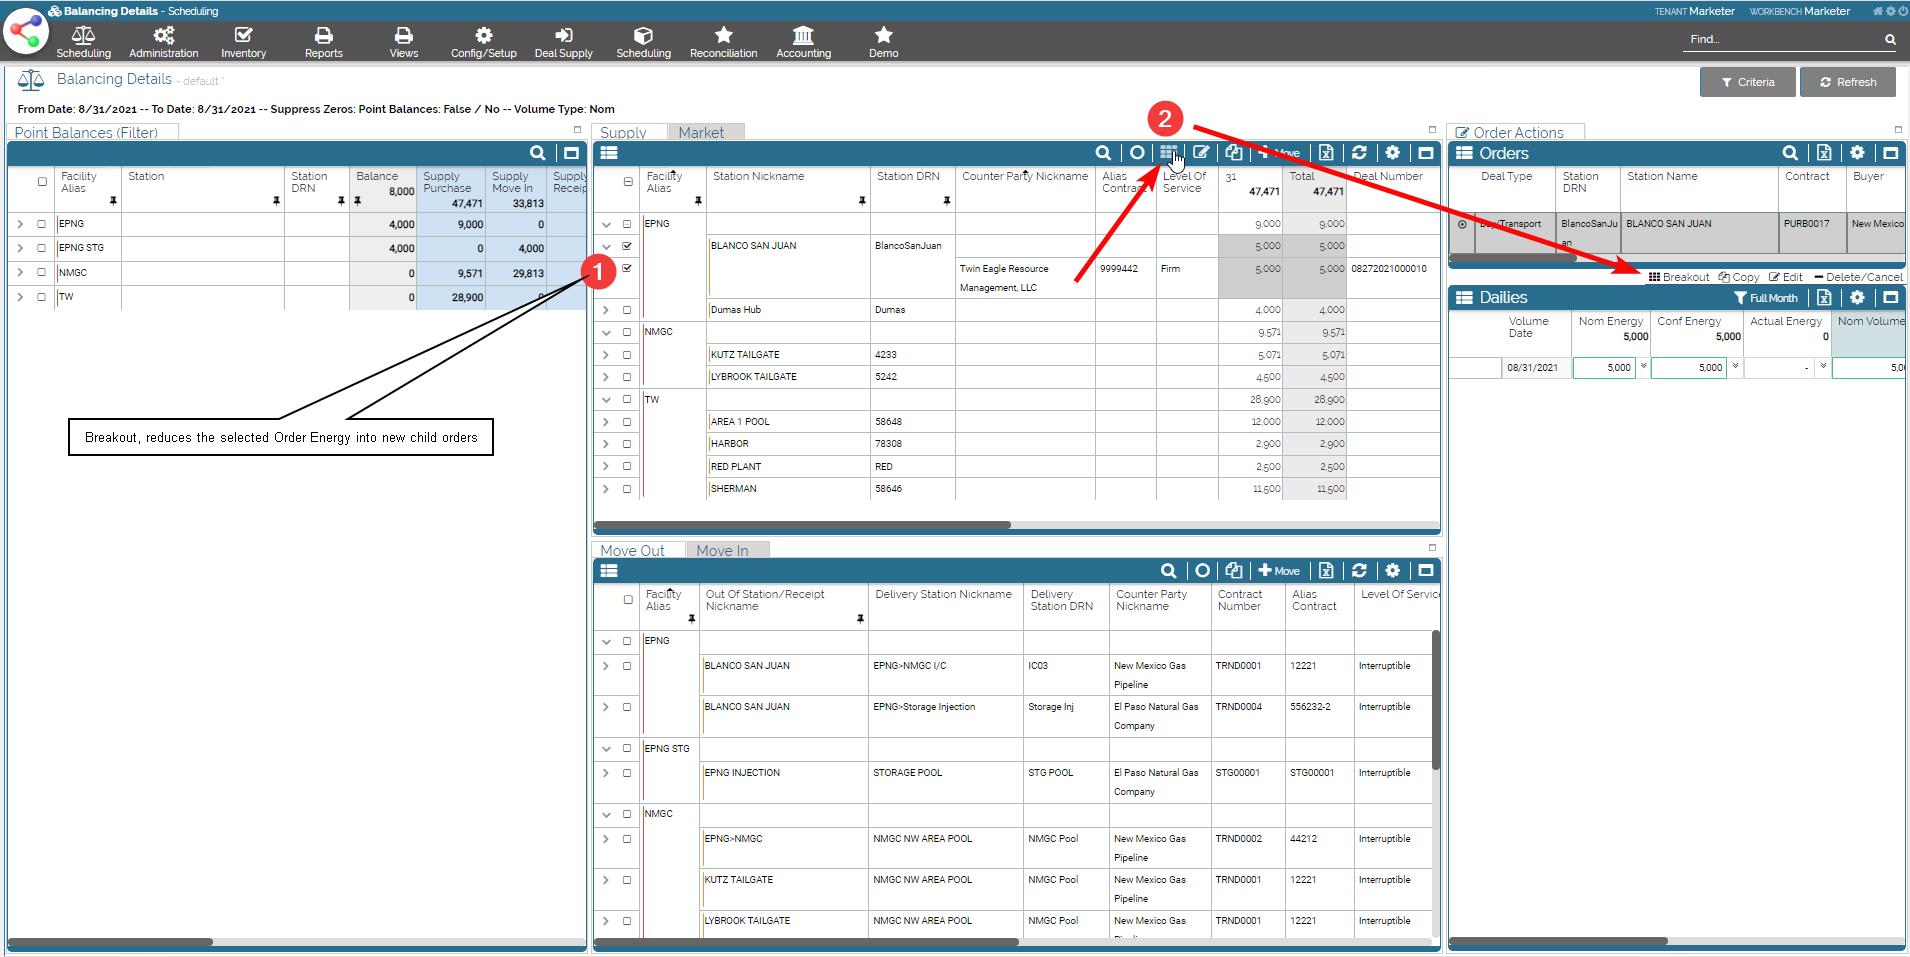This screenshot has height=957, width=1910.
Task: Click the Nom Energy input for 08/31/2021
Action: tap(1604, 368)
